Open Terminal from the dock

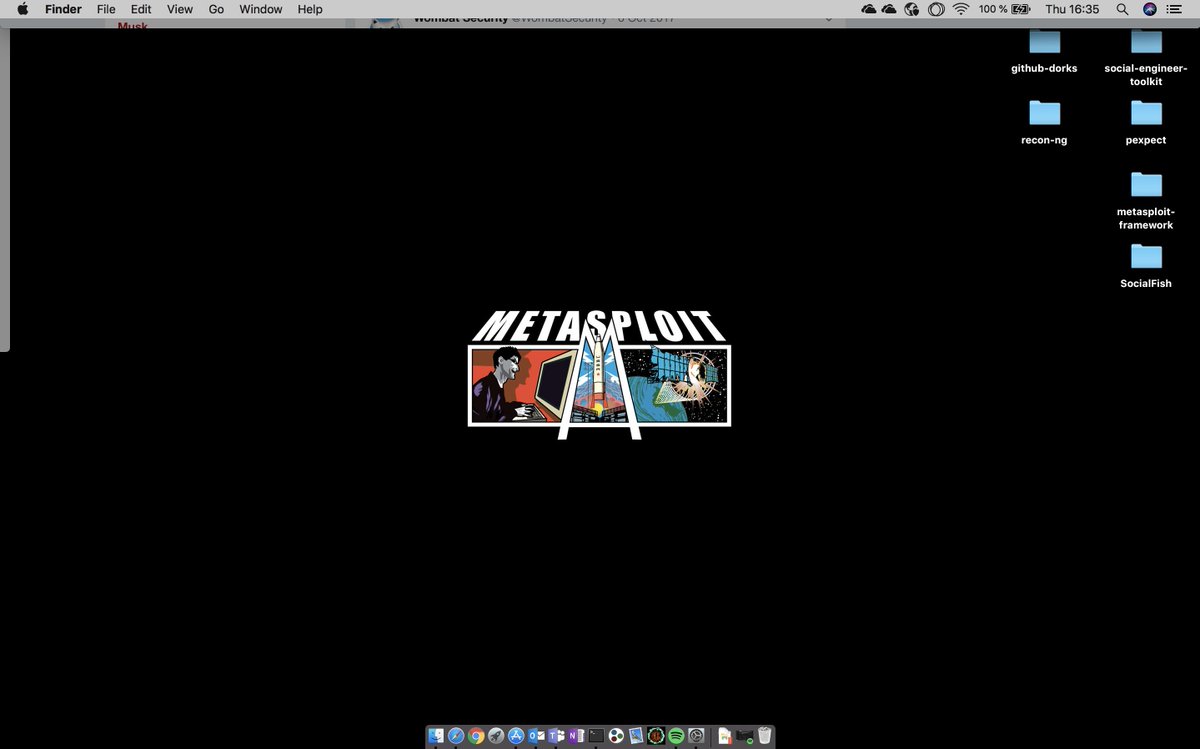(596, 736)
